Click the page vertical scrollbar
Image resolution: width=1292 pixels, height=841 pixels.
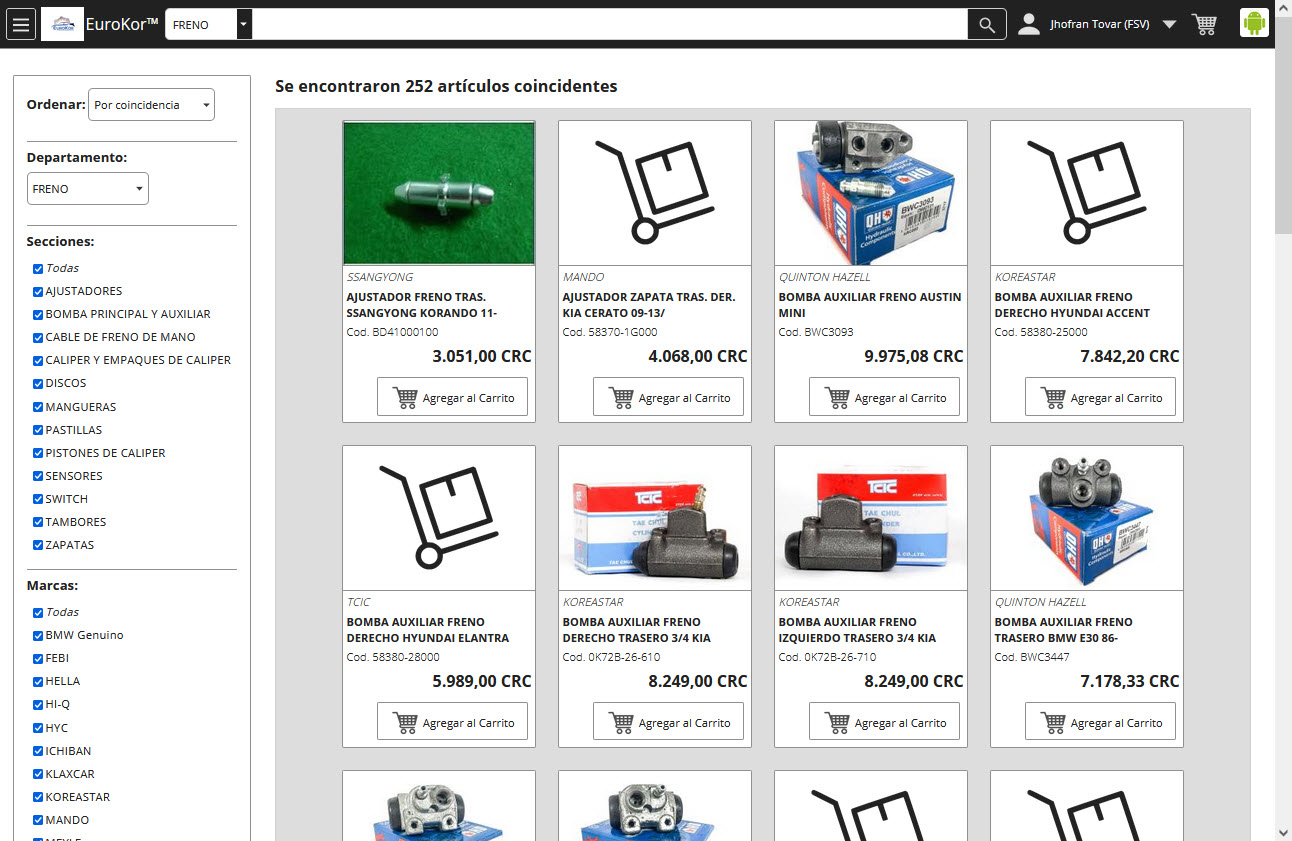pyautogui.click(x=1283, y=400)
